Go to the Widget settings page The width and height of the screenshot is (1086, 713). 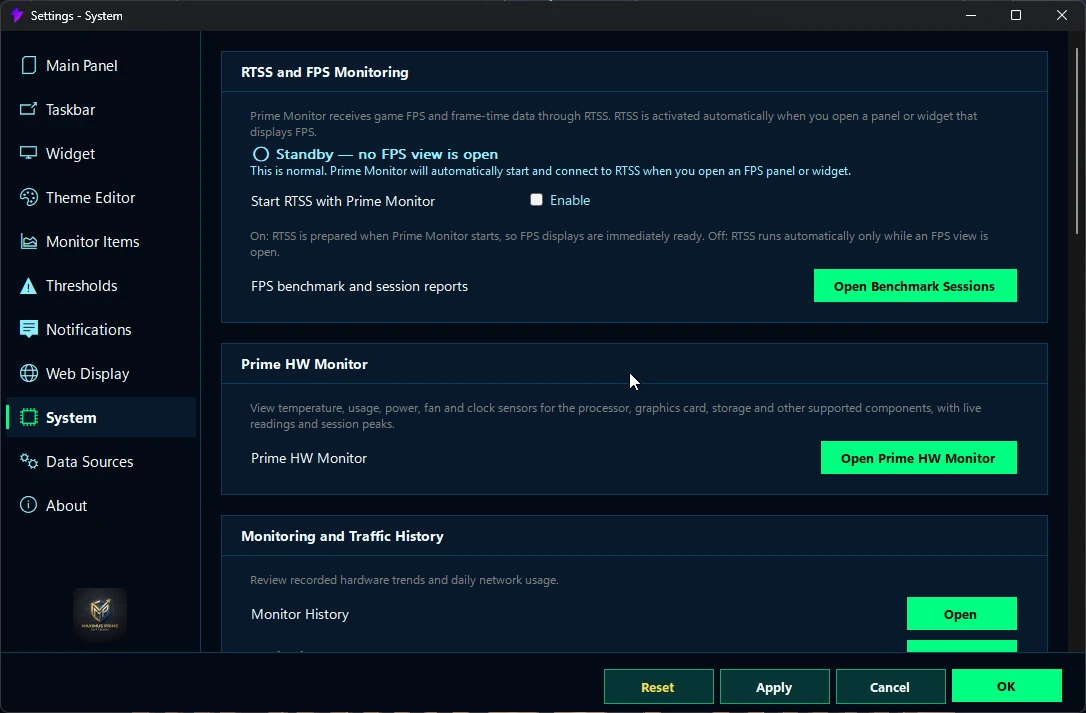(101, 154)
